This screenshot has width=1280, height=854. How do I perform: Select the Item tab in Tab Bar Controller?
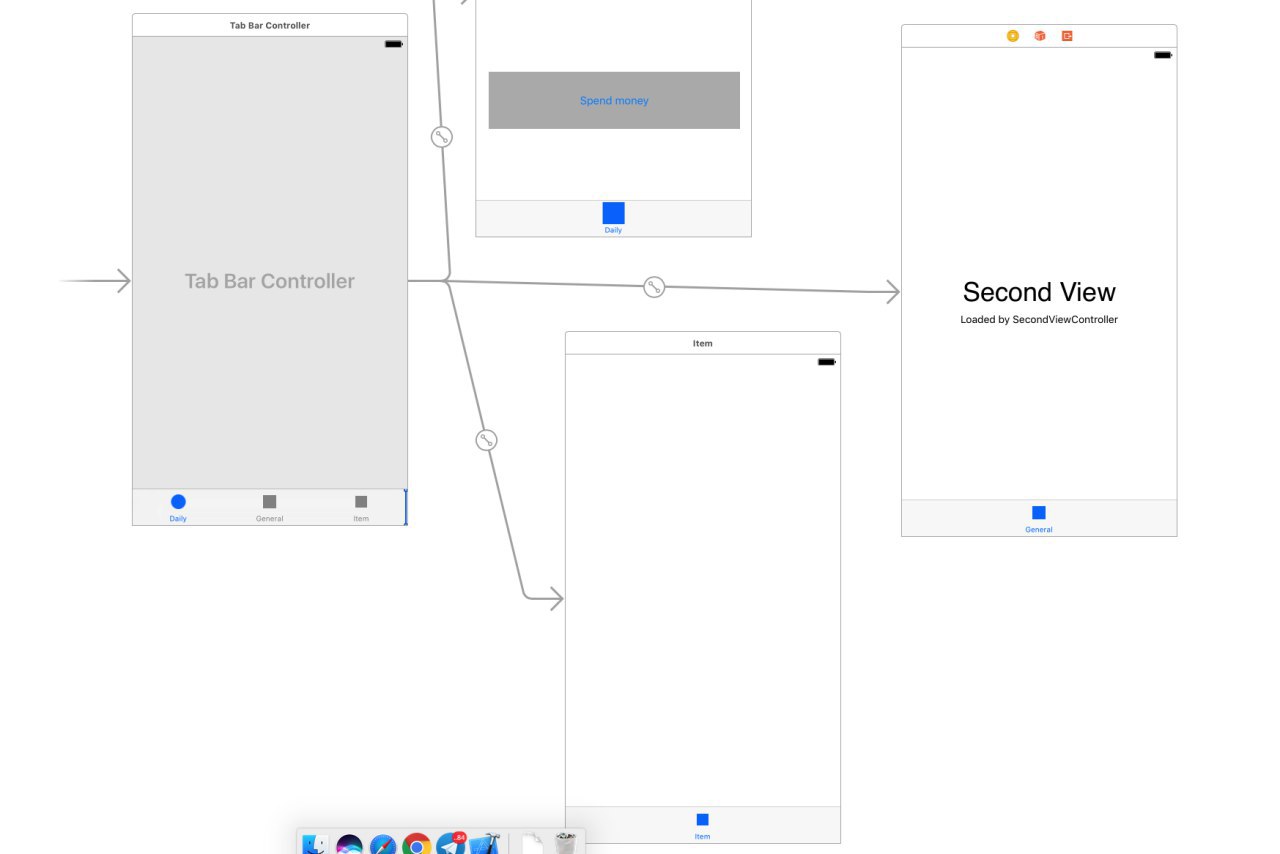click(x=361, y=508)
